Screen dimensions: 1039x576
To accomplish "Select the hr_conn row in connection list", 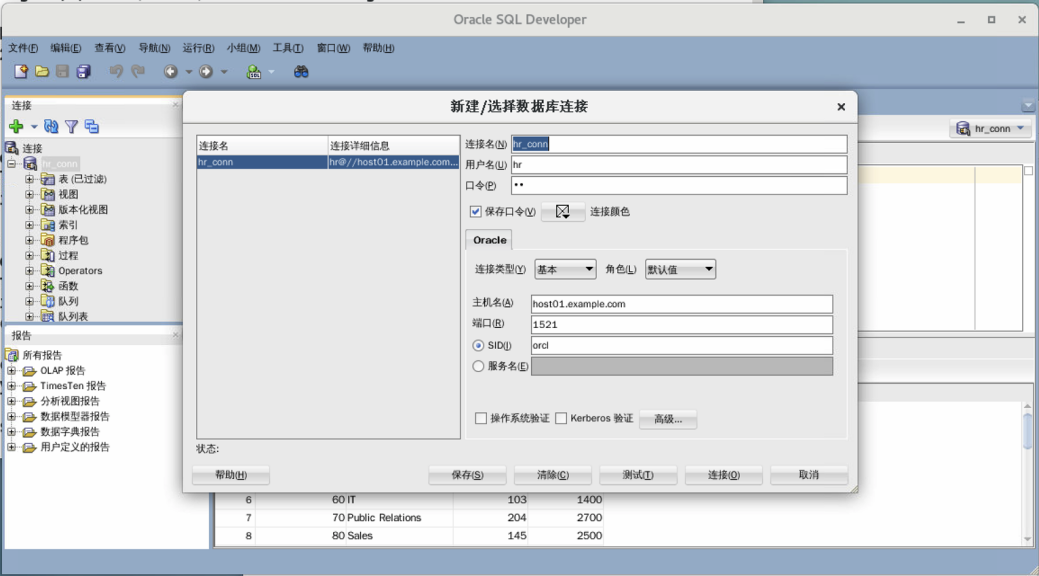I will click(328, 162).
